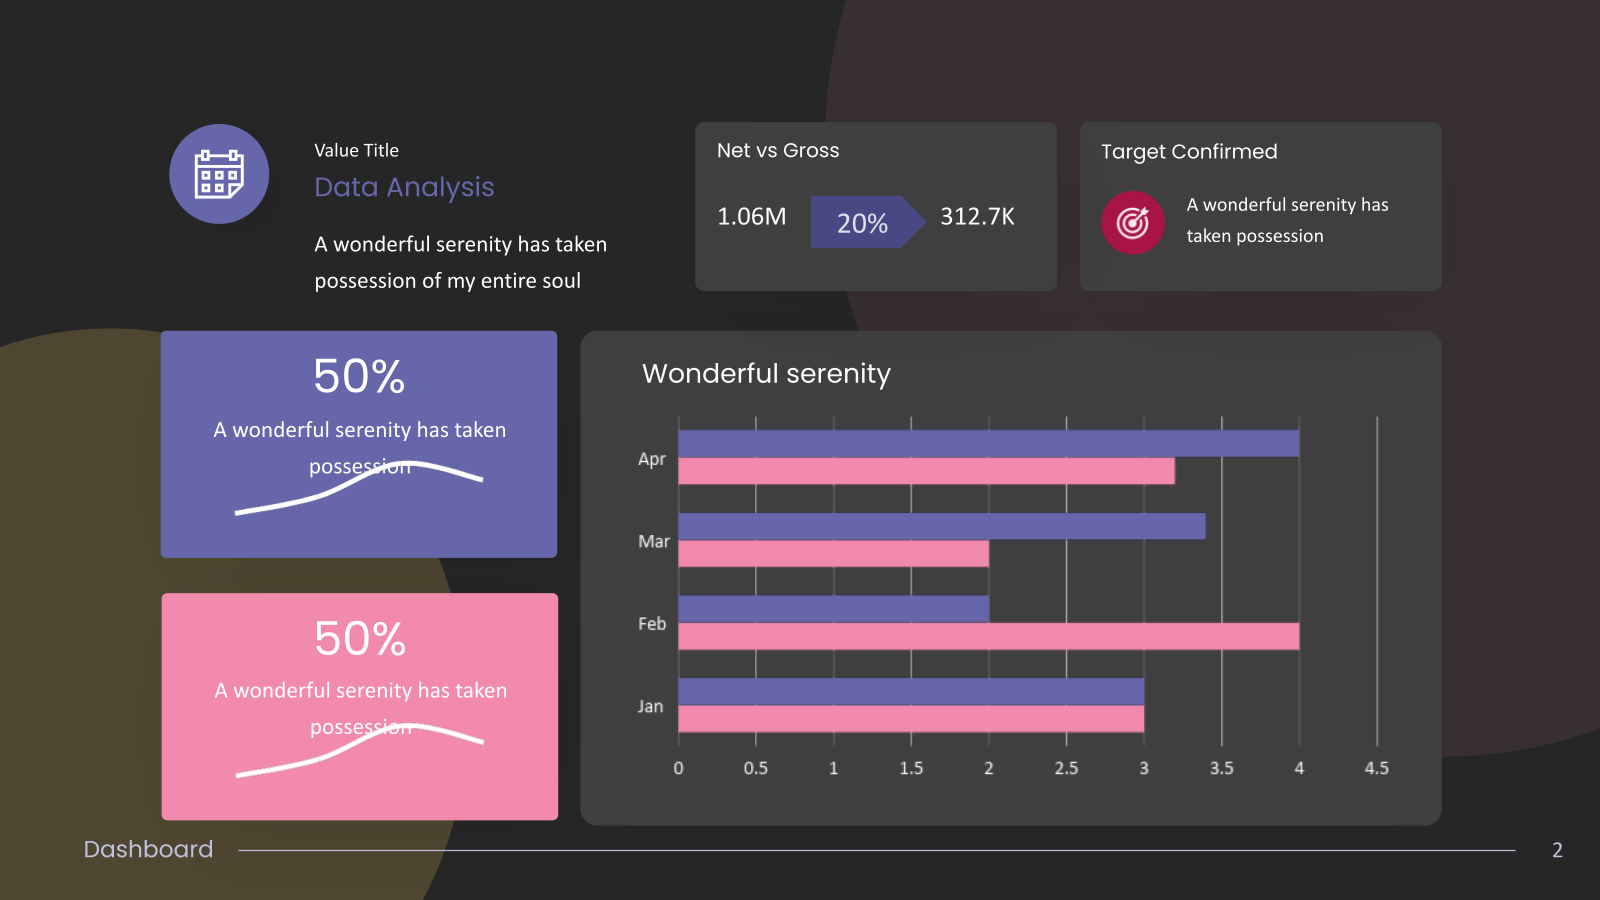Click the Feb purple bar
Viewport: 1600px width, 900px height.
point(833,608)
